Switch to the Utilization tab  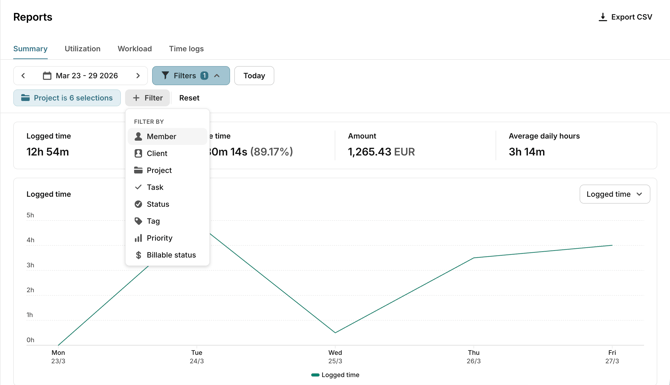click(82, 49)
